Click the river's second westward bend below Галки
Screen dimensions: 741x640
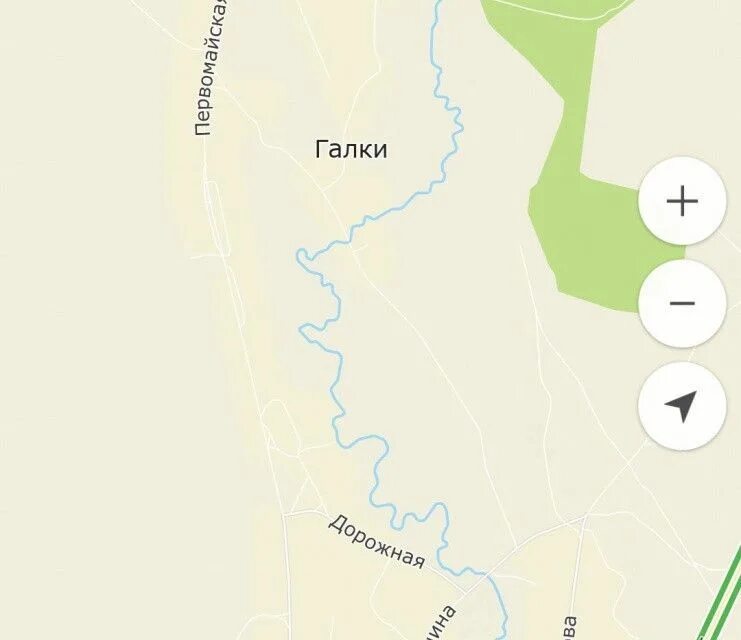tap(305, 329)
